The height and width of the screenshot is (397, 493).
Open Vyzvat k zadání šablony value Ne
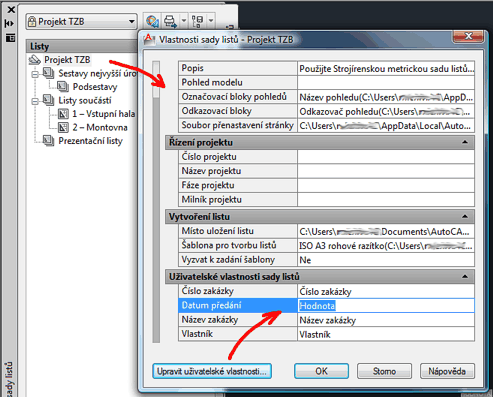[x=386, y=260]
